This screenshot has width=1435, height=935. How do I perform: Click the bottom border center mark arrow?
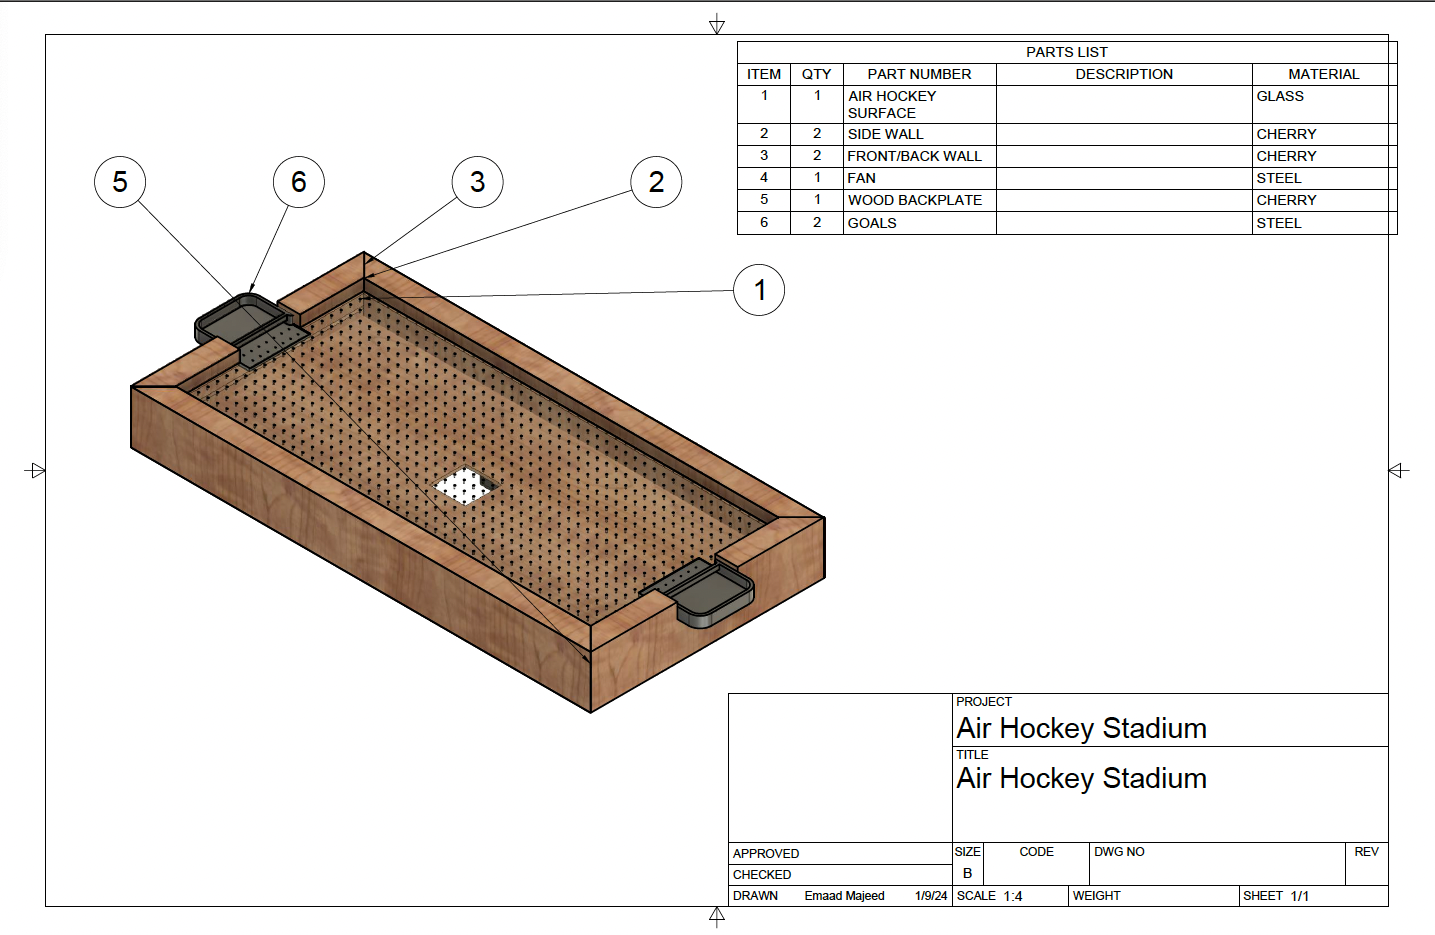click(x=717, y=917)
